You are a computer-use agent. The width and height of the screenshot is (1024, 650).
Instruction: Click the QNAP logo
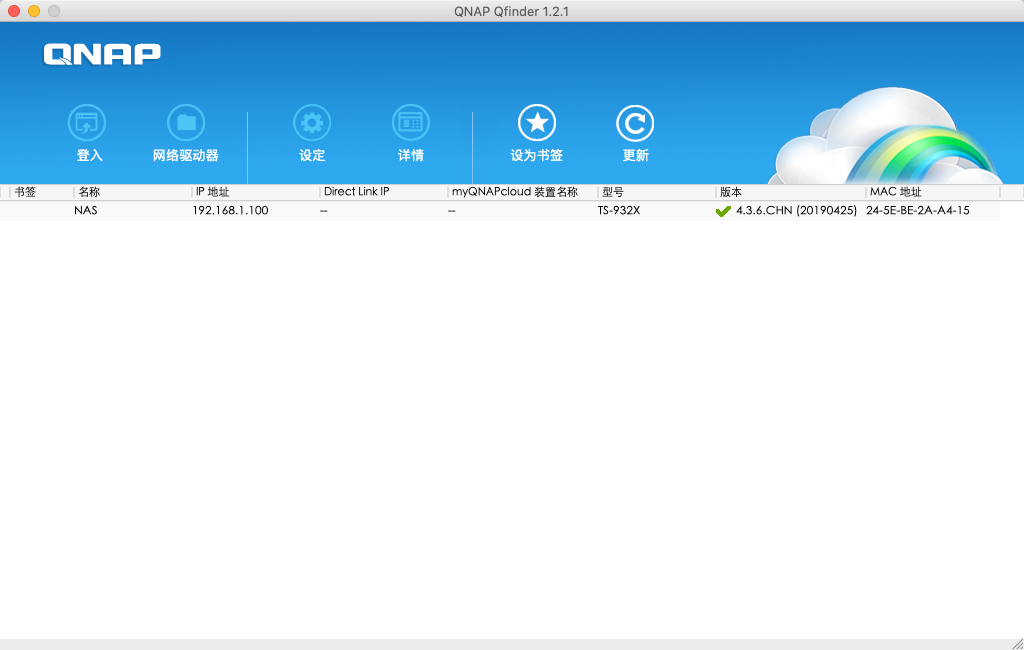102,54
